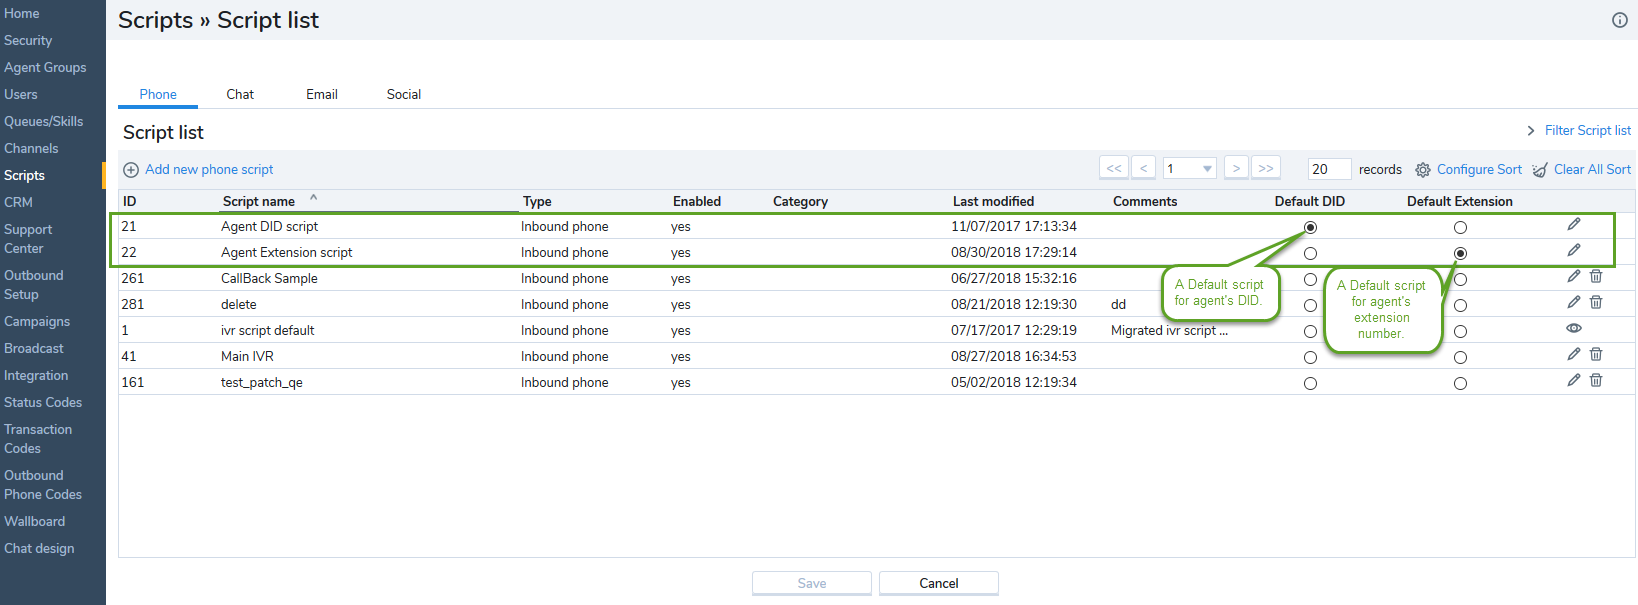
Task: Edit the Agent Extension script row
Action: [1574, 250]
